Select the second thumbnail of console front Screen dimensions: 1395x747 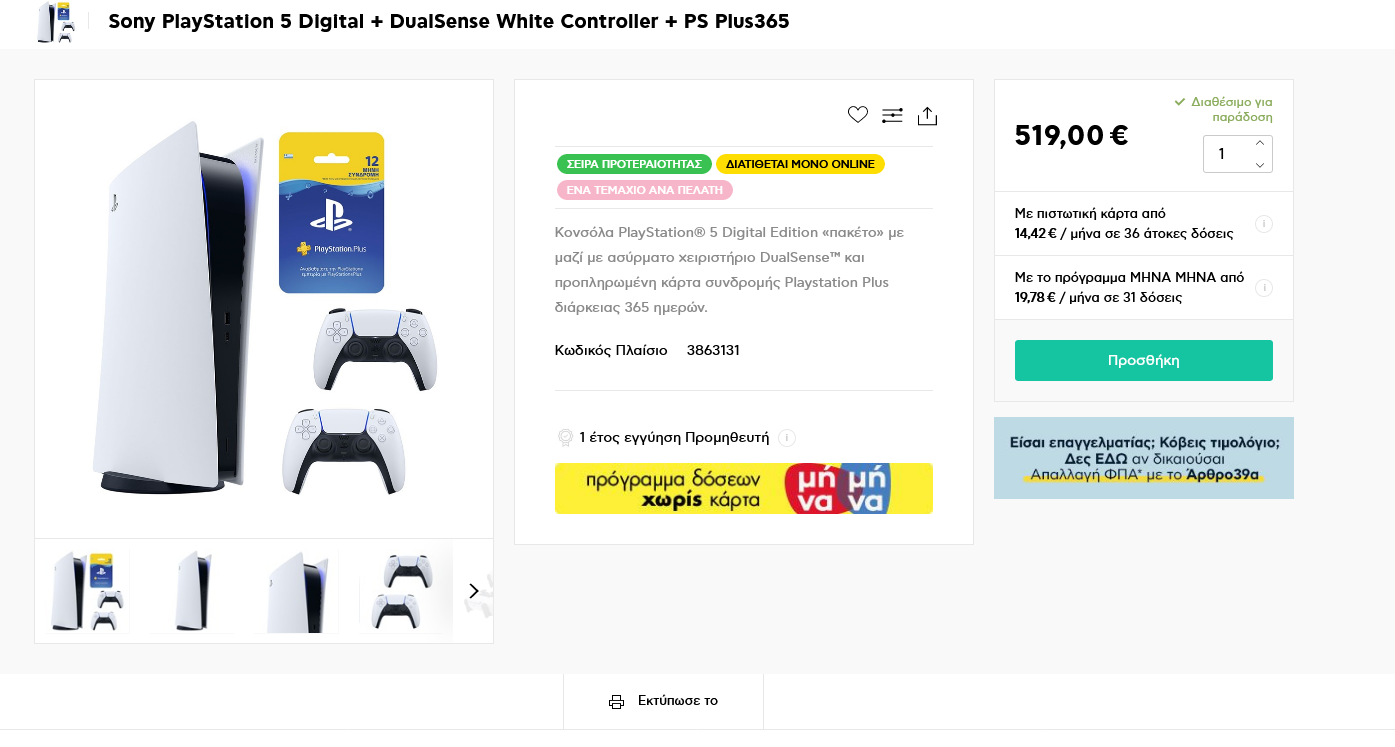[x=192, y=591]
